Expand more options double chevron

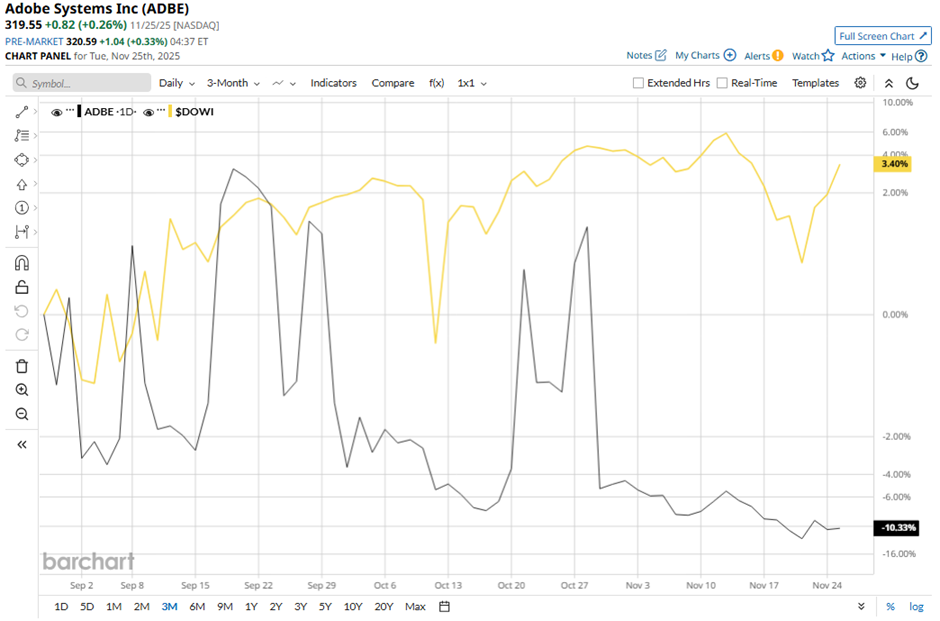click(x=861, y=607)
